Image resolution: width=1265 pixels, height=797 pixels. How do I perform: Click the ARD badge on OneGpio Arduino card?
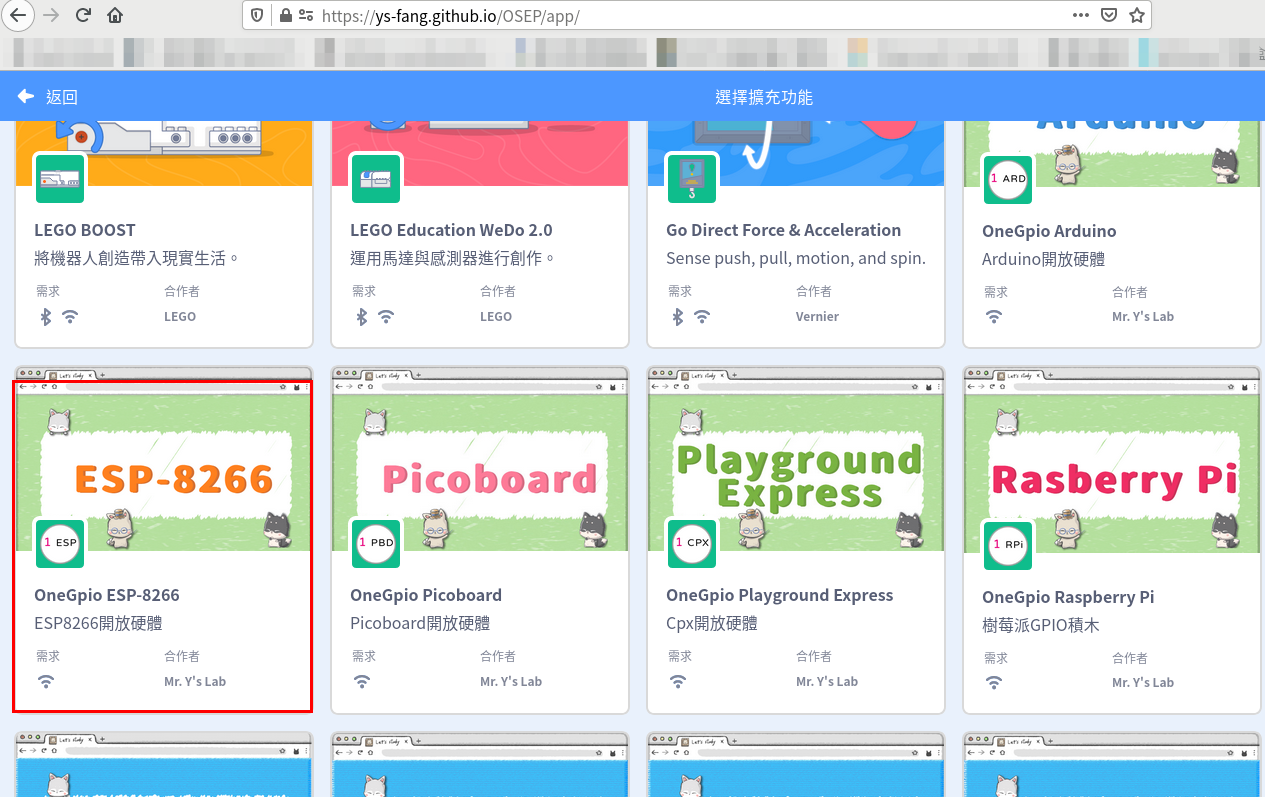pos(1008,179)
